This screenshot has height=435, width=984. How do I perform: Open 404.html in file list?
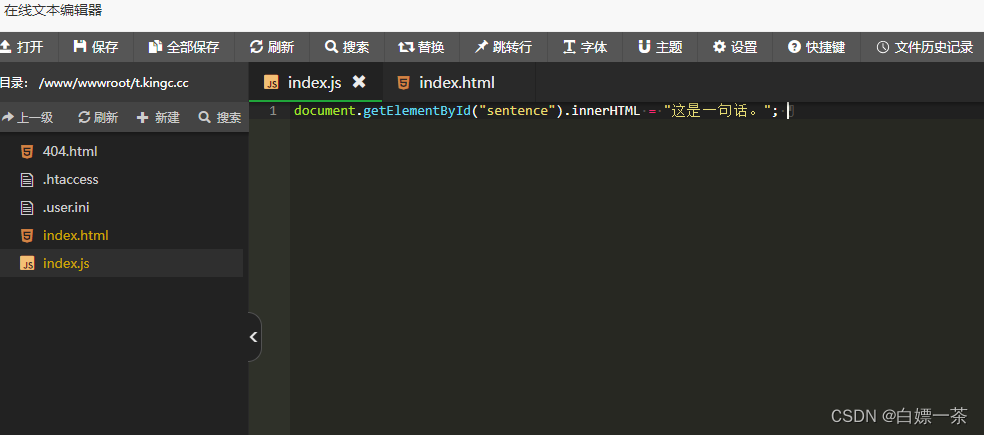point(70,151)
